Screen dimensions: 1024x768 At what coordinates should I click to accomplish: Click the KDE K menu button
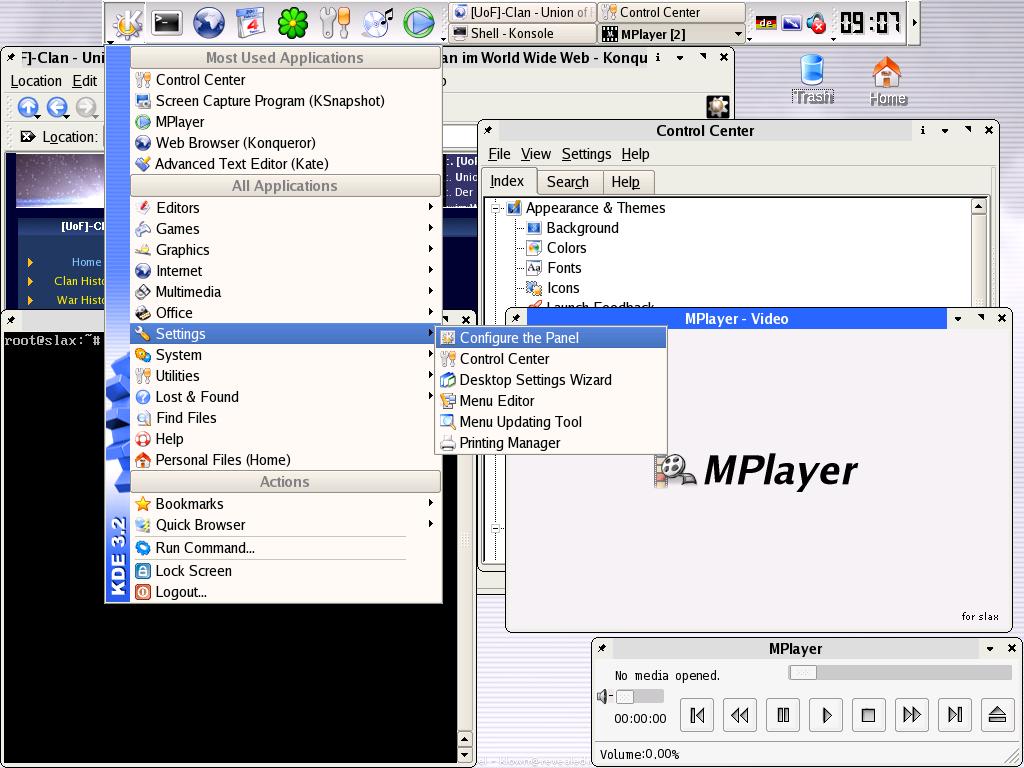[126, 22]
